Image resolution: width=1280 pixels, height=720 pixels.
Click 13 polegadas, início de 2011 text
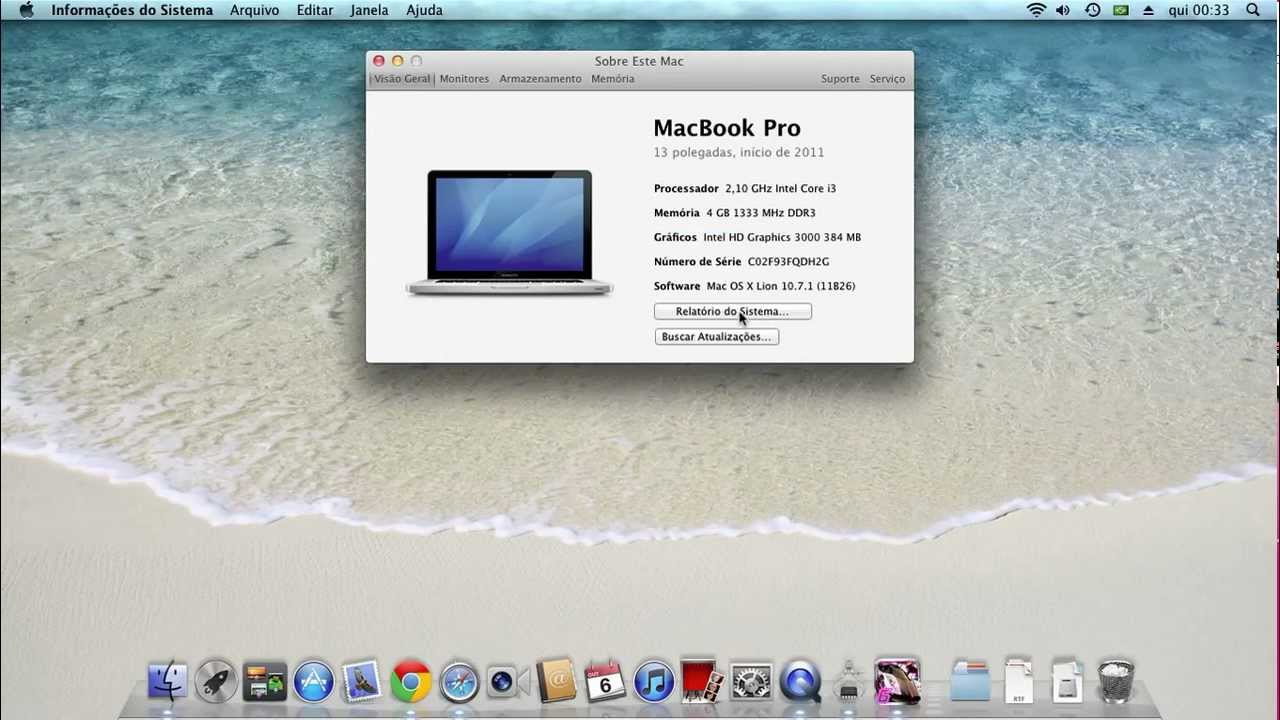point(739,153)
